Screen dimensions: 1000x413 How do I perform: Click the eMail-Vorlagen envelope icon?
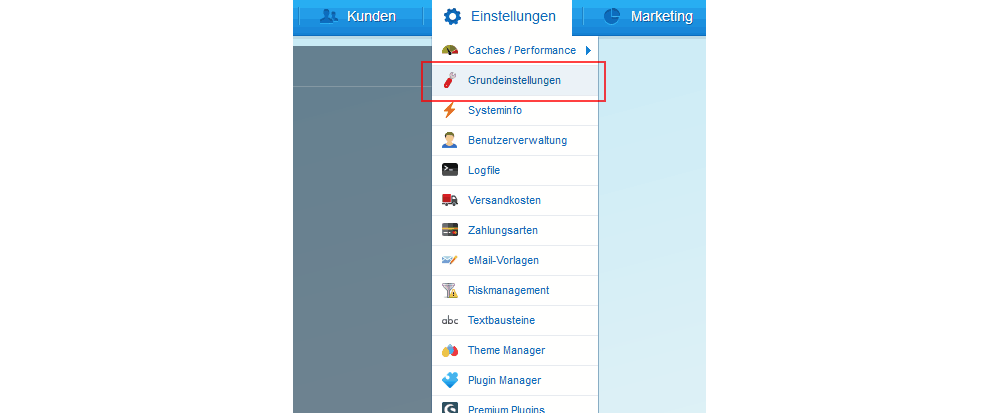[x=450, y=260]
